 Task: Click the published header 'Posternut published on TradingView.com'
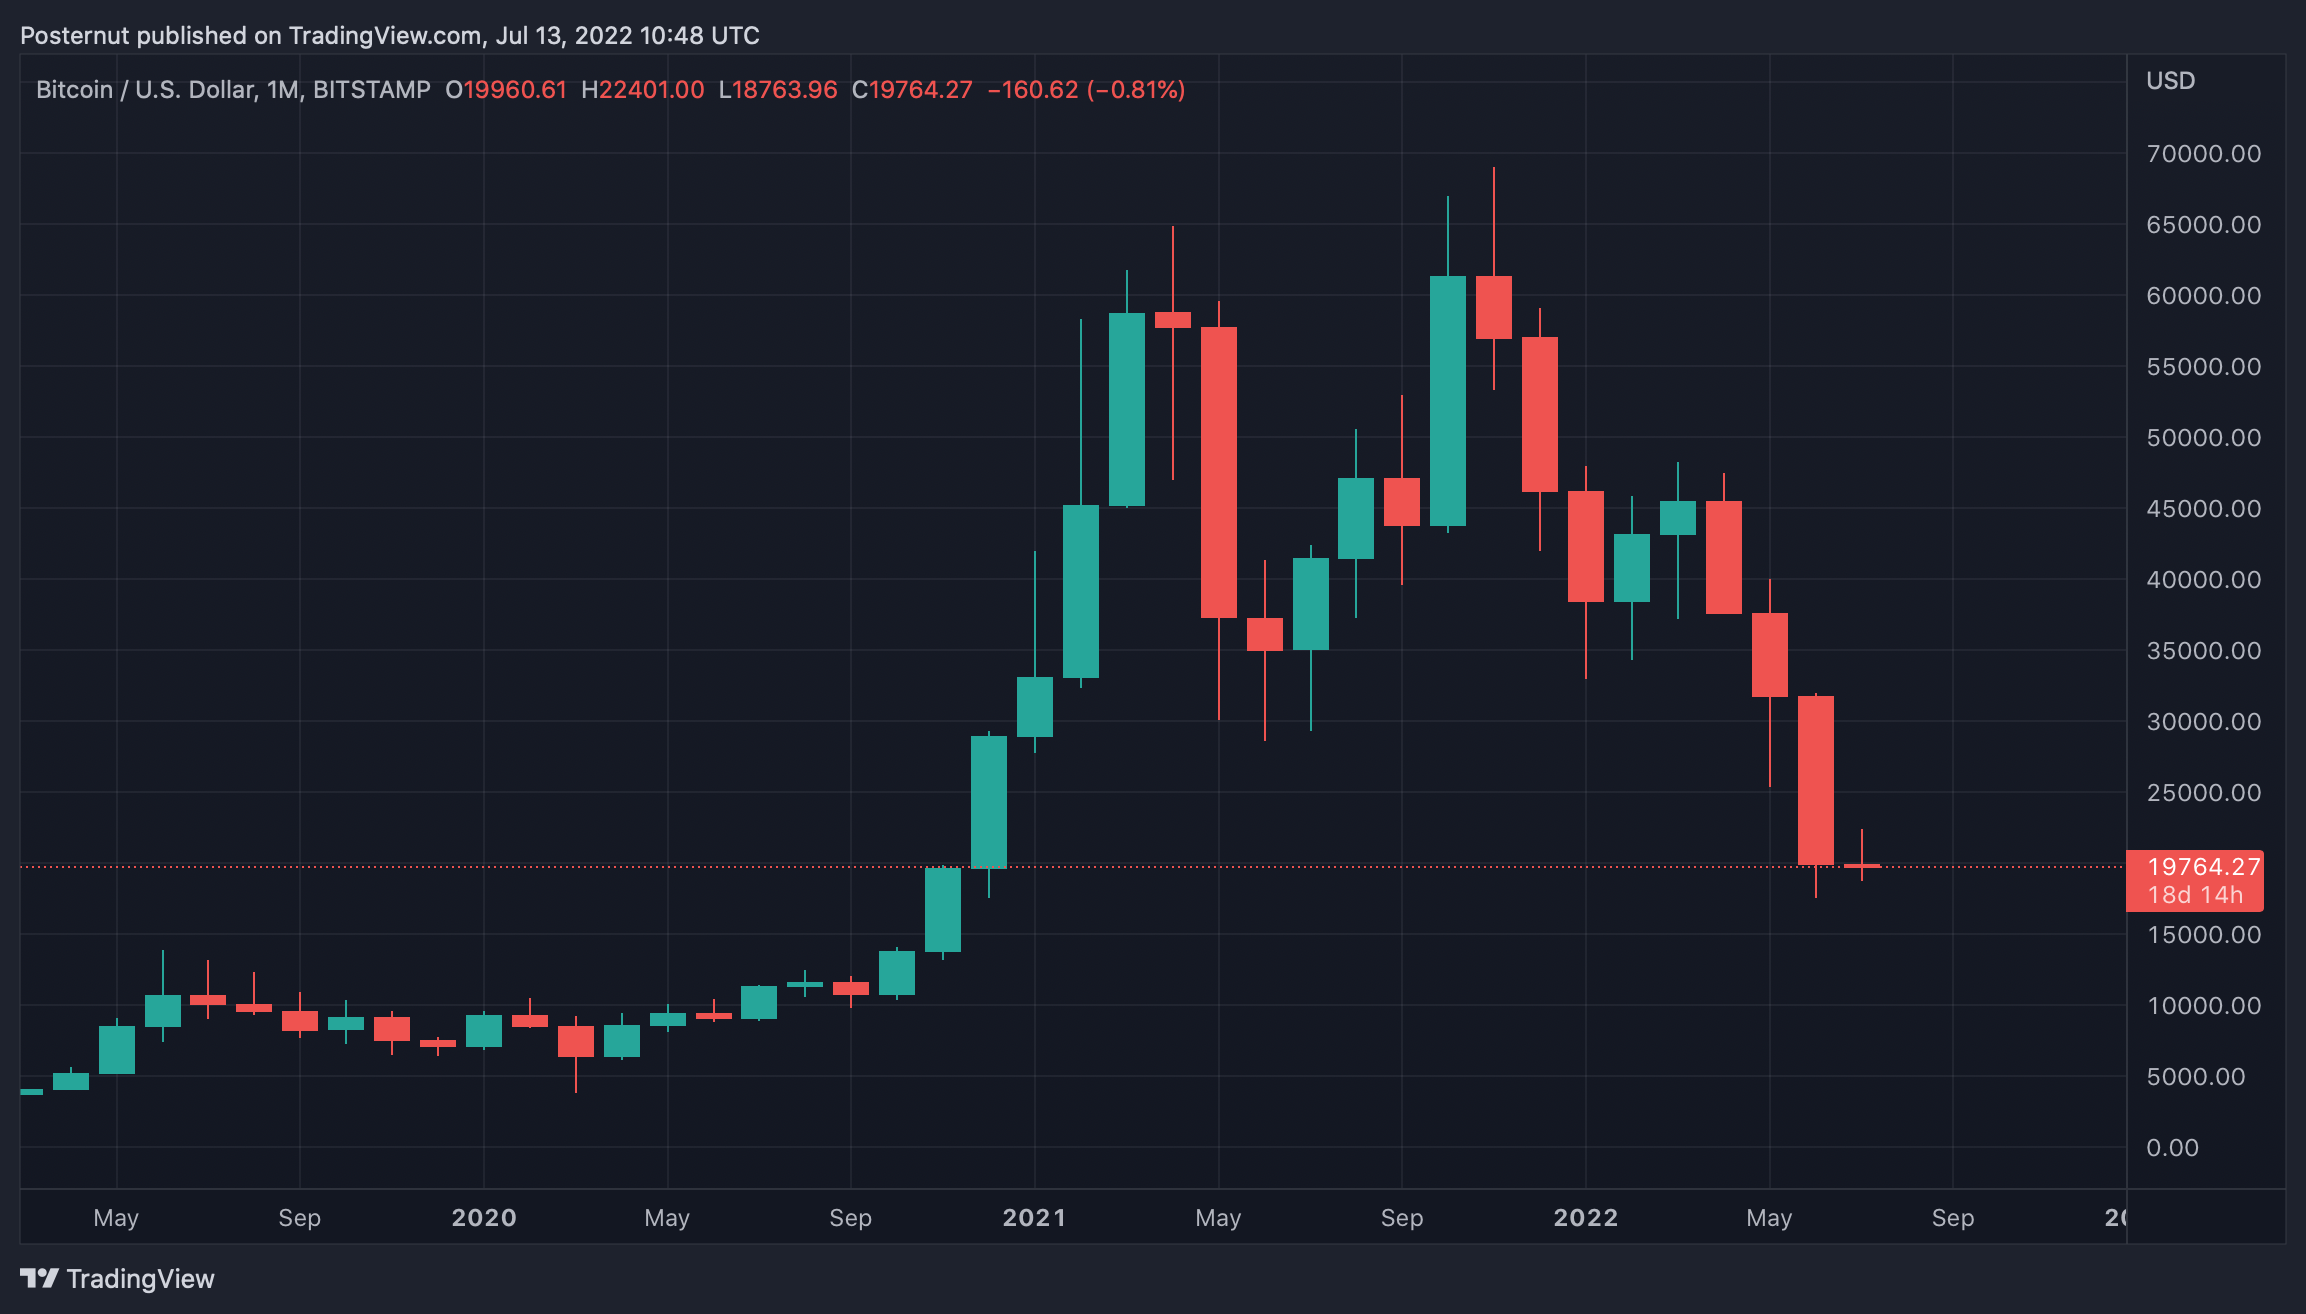(251, 36)
